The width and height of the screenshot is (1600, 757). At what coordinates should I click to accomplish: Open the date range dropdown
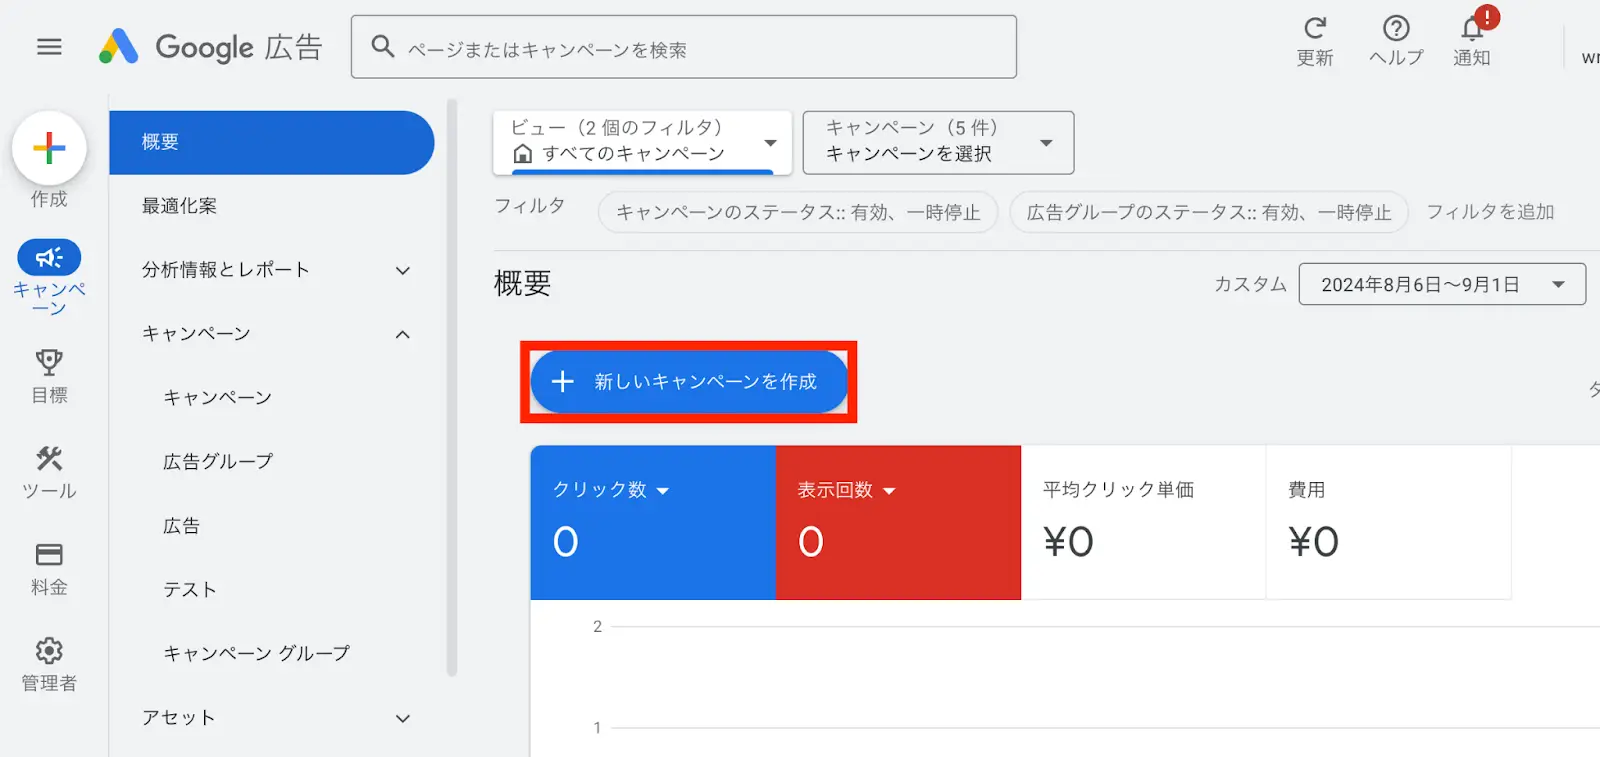pyautogui.click(x=1442, y=284)
